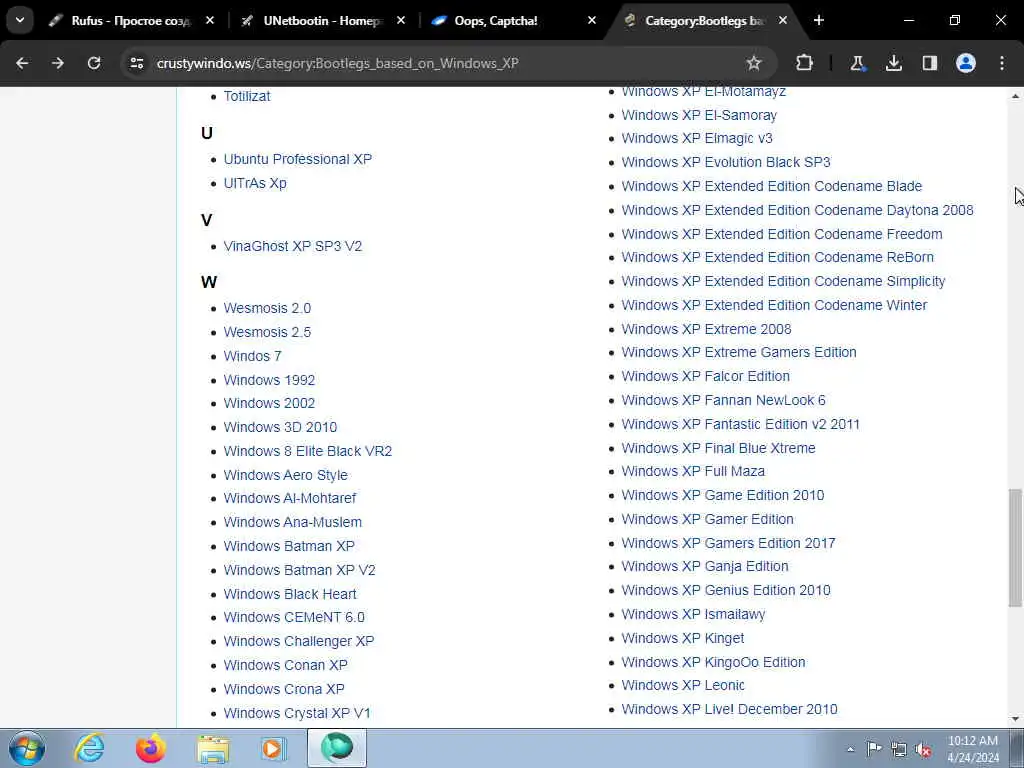Go back to the previous page
This screenshot has width=1024, height=768.
[x=22, y=63]
